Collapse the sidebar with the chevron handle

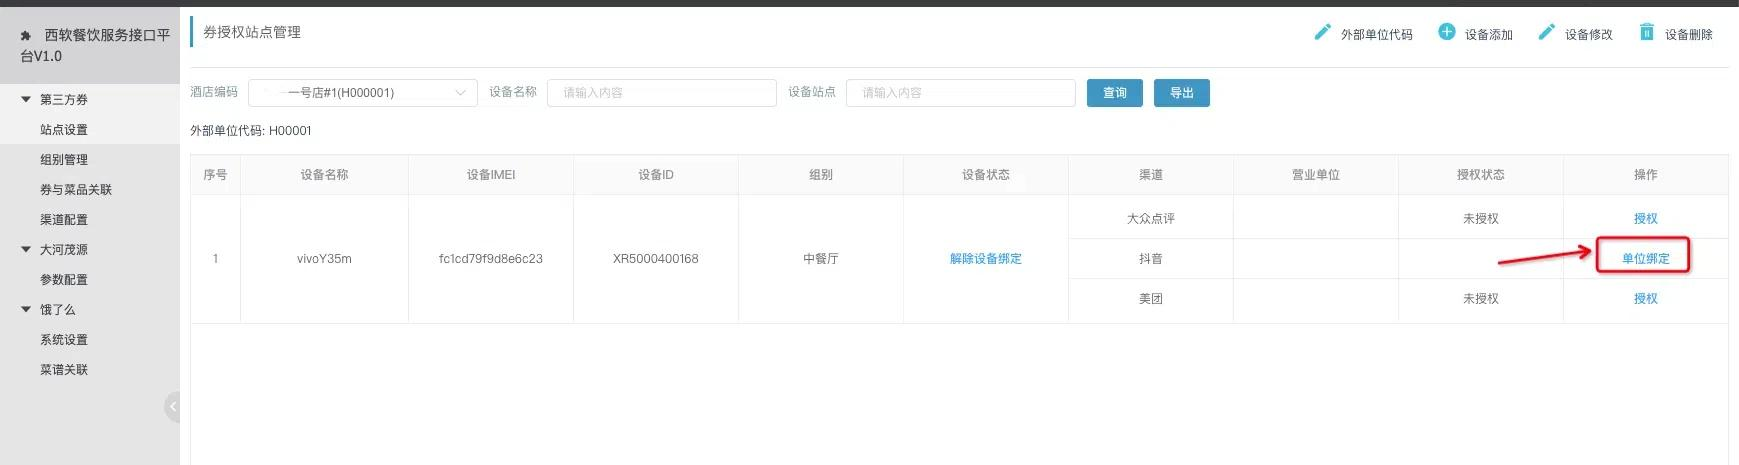click(172, 407)
